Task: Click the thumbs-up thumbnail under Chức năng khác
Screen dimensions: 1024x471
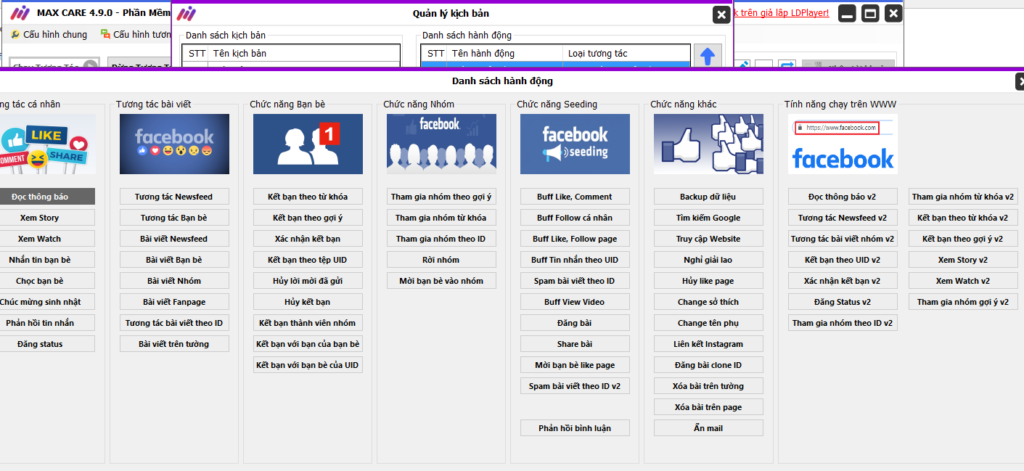Action: [x=709, y=144]
